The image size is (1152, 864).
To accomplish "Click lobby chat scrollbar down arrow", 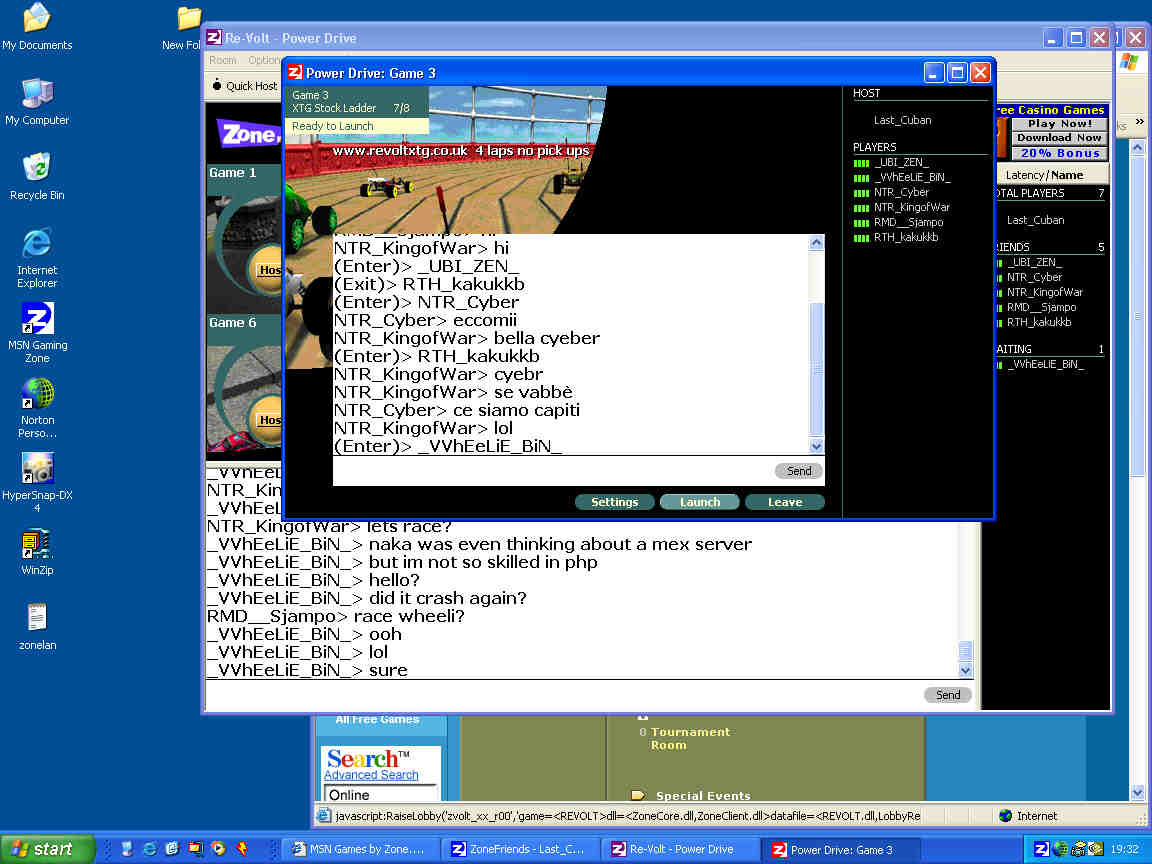I will pos(965,670).
